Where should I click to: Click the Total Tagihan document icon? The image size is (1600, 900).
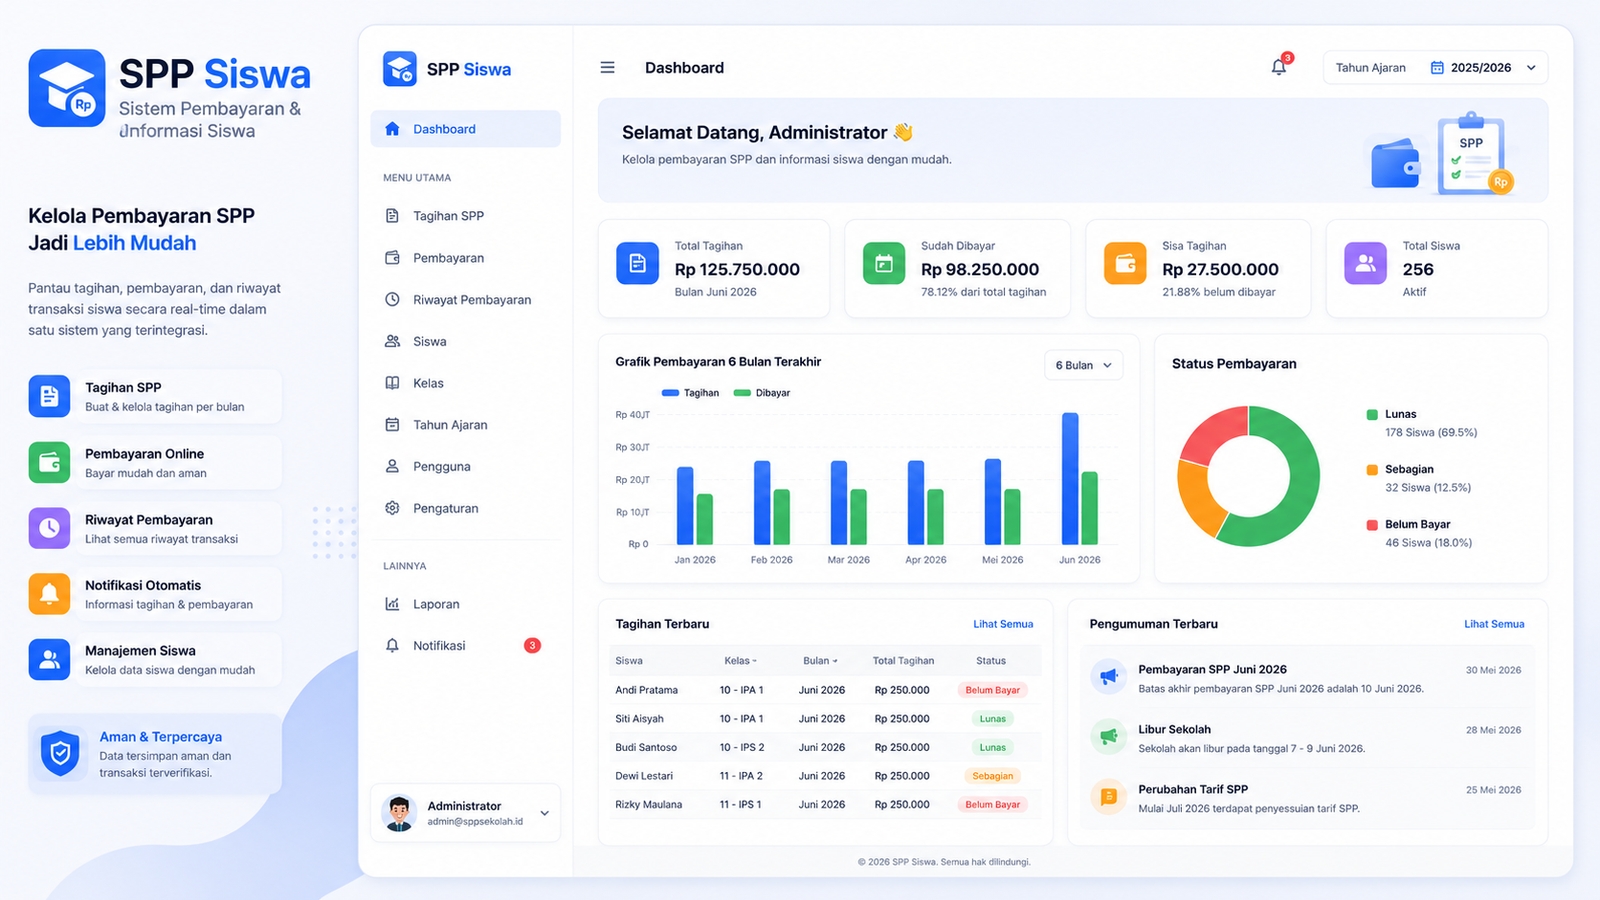(637, 264)
